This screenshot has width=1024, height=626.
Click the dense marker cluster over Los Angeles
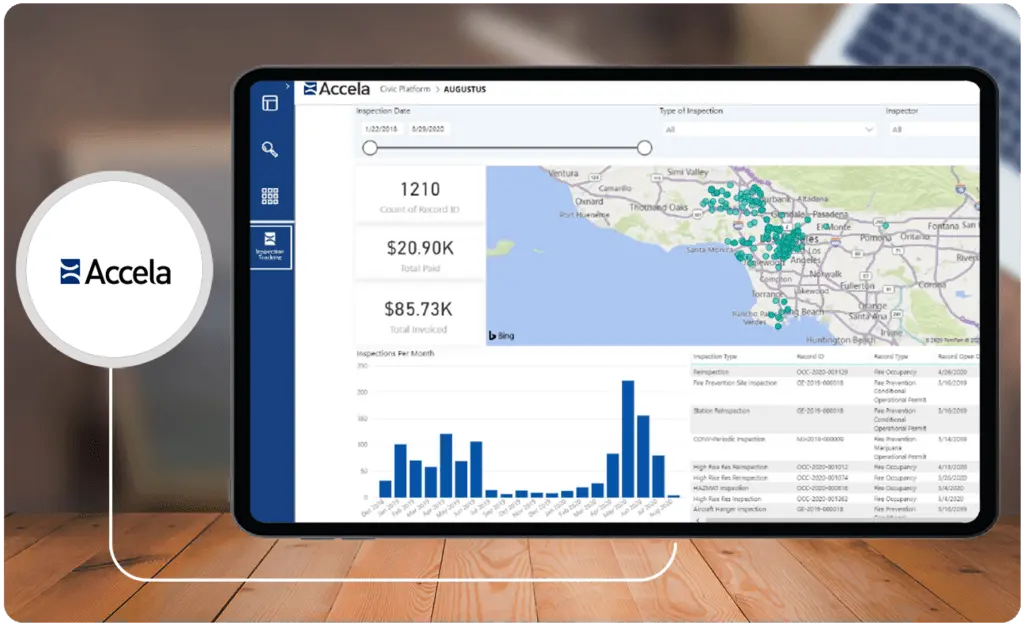786,242
